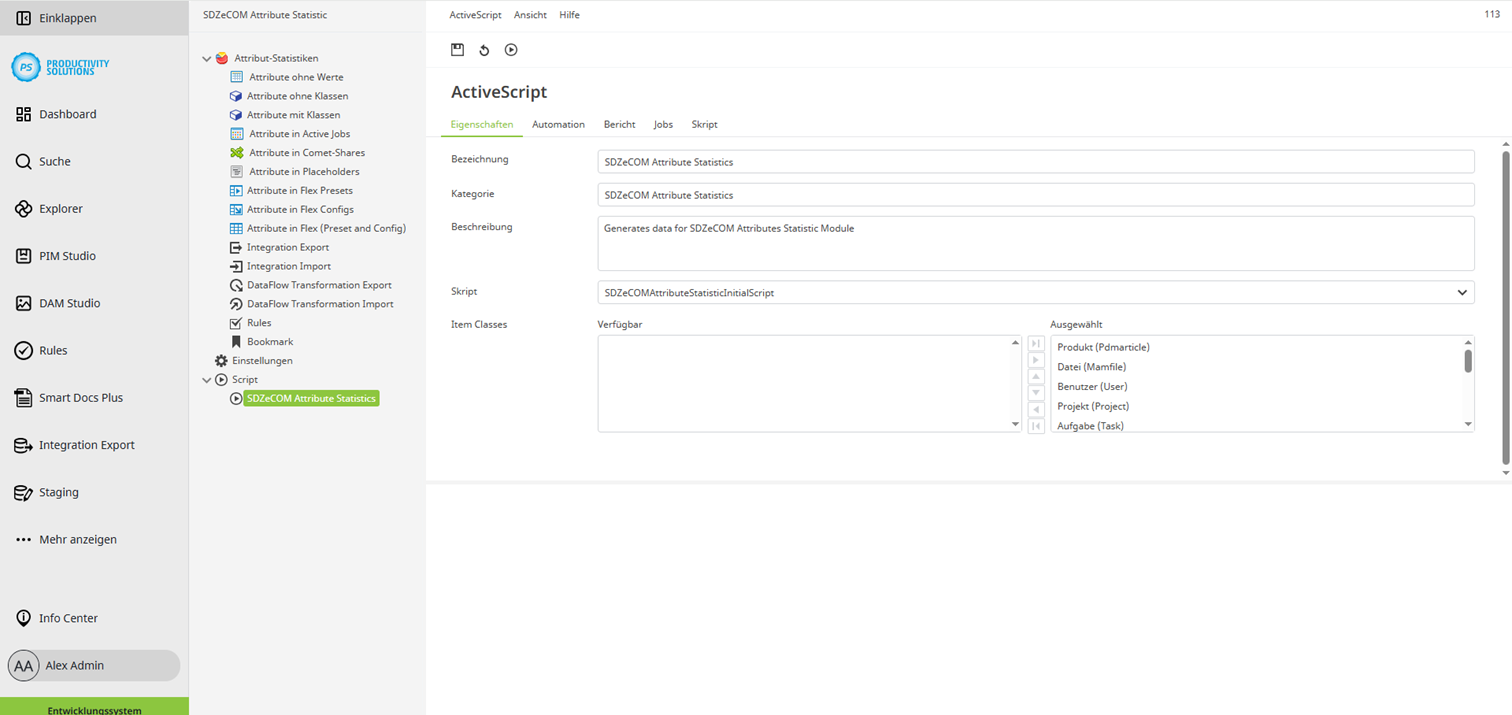Click the save icon in the toolbar
This screenshot has height=715, width=1512.
(457, 50)
